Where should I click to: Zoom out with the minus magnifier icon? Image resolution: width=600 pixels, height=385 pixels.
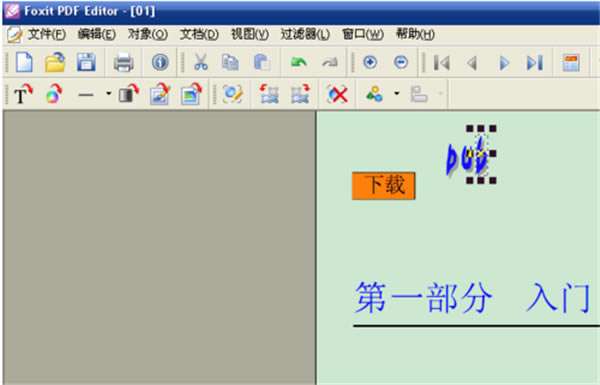coord(401,62)
